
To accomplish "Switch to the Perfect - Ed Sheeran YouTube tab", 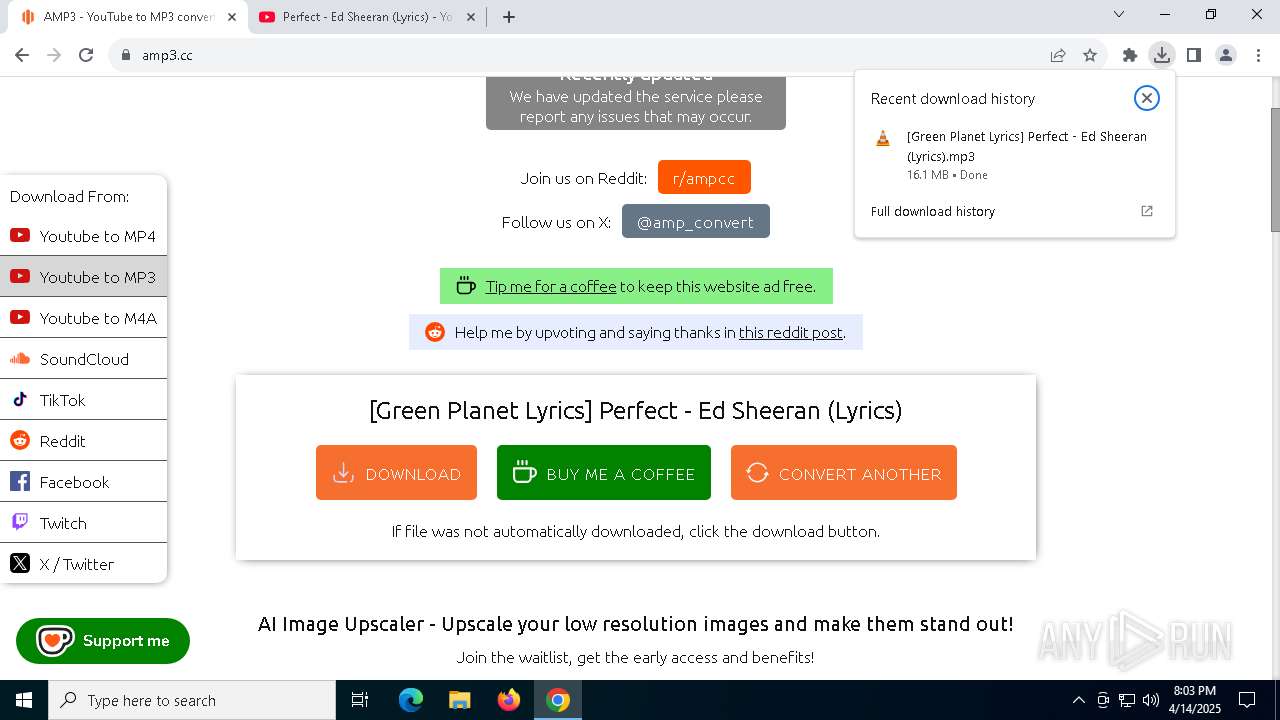I will pos(368,17).
